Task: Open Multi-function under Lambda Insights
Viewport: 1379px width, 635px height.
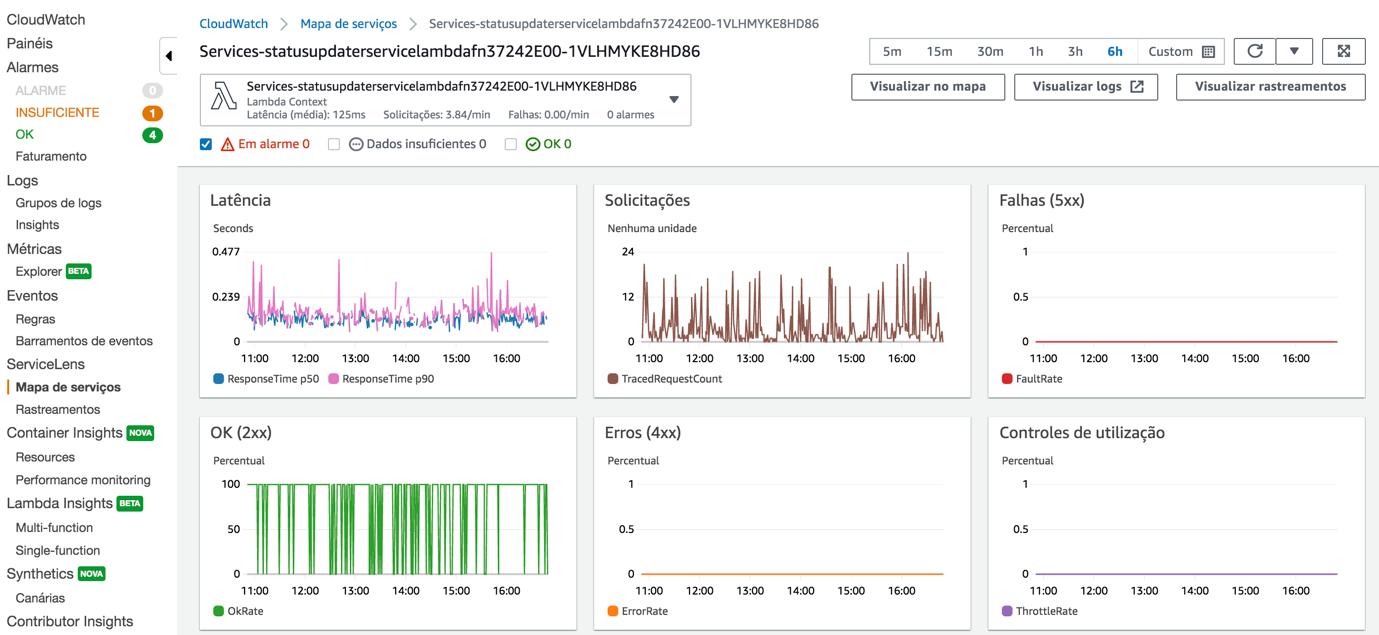Action: click(54, 528)
